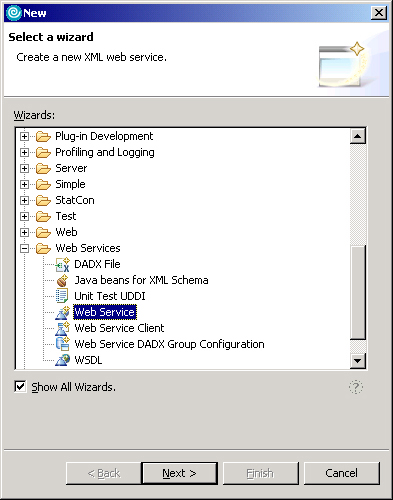Select the 'Simple' folder label
The height and width of the screenshot is (500, 393).
(x=70, y=184)
